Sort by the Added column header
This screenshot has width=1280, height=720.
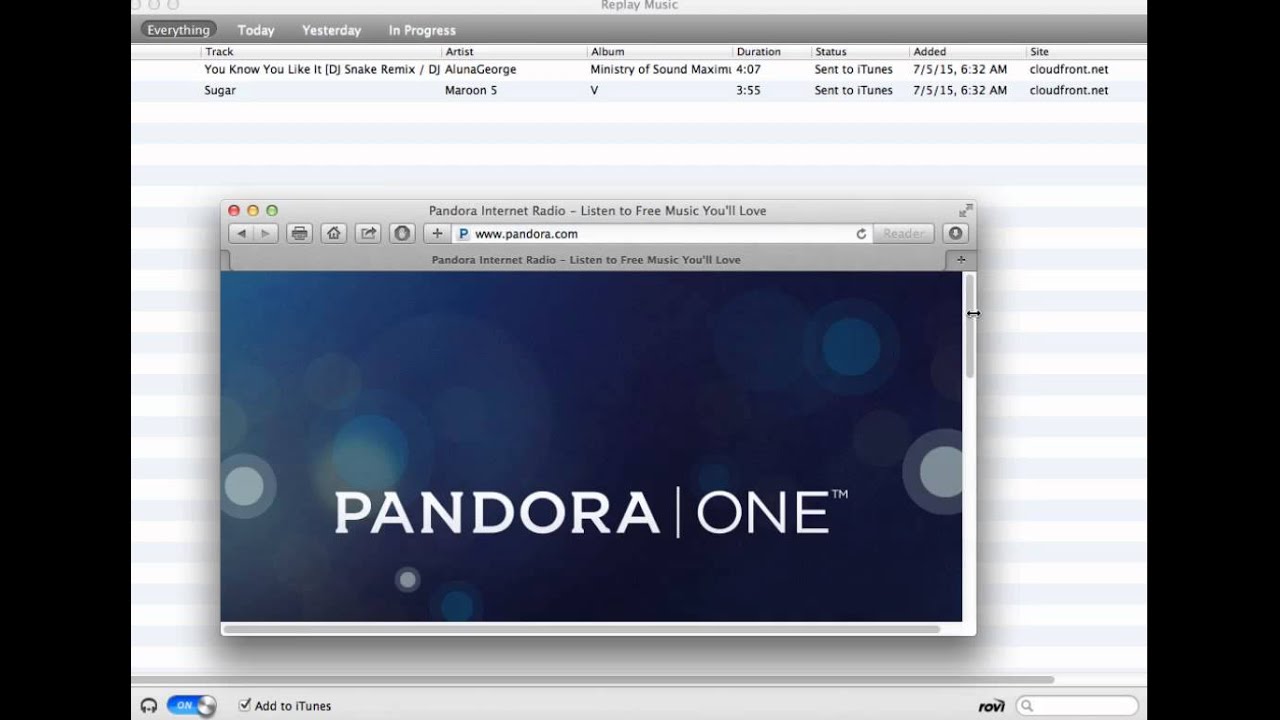[967, 52]
